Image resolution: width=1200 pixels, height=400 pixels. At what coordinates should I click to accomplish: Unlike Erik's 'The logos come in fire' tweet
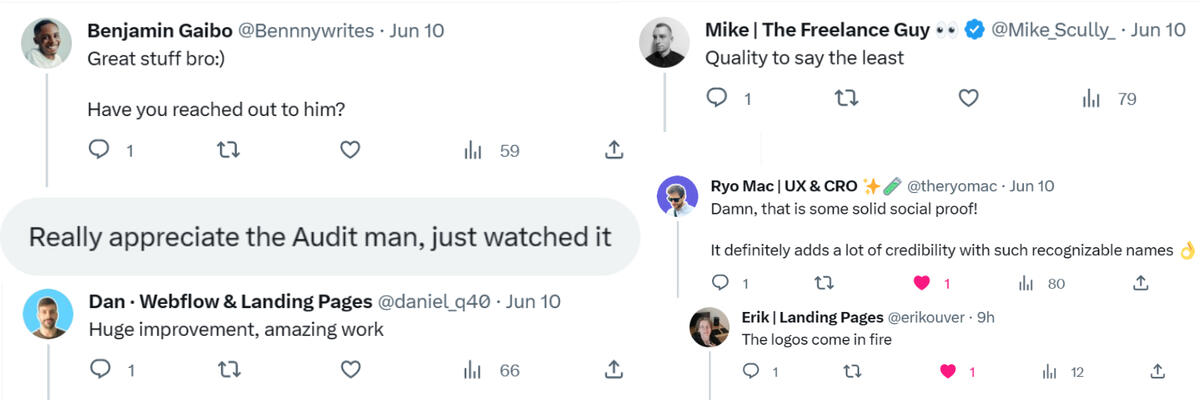click(x=947, y=371)
